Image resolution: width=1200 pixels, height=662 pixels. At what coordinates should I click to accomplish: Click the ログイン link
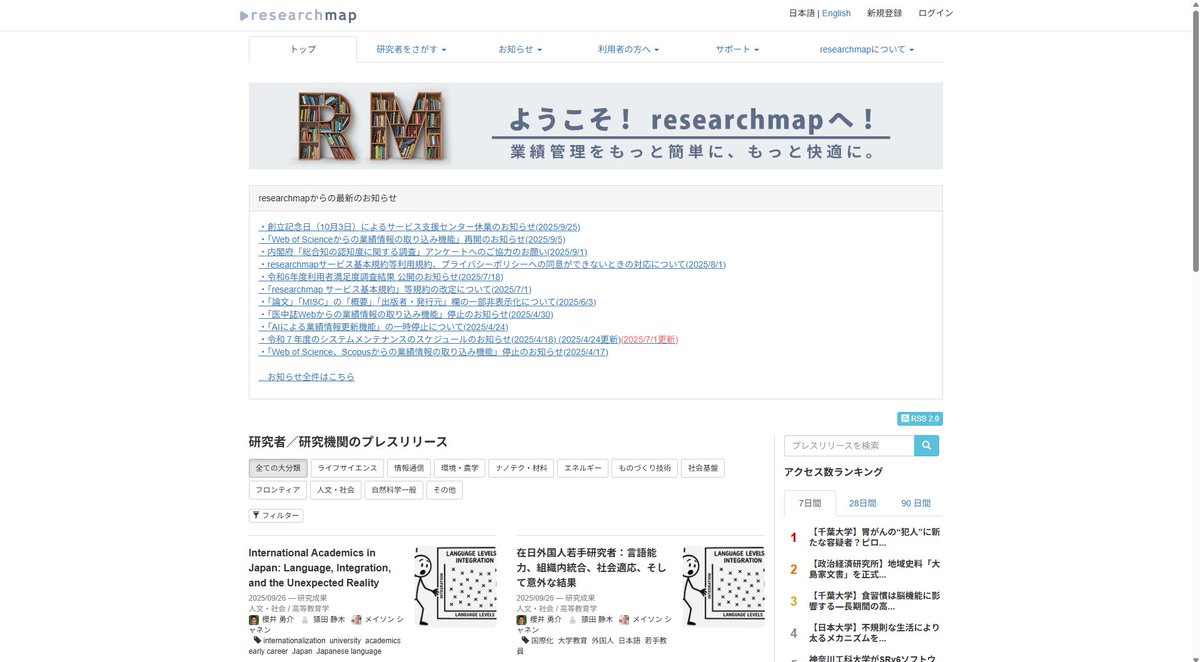click(x=936, y=13)
